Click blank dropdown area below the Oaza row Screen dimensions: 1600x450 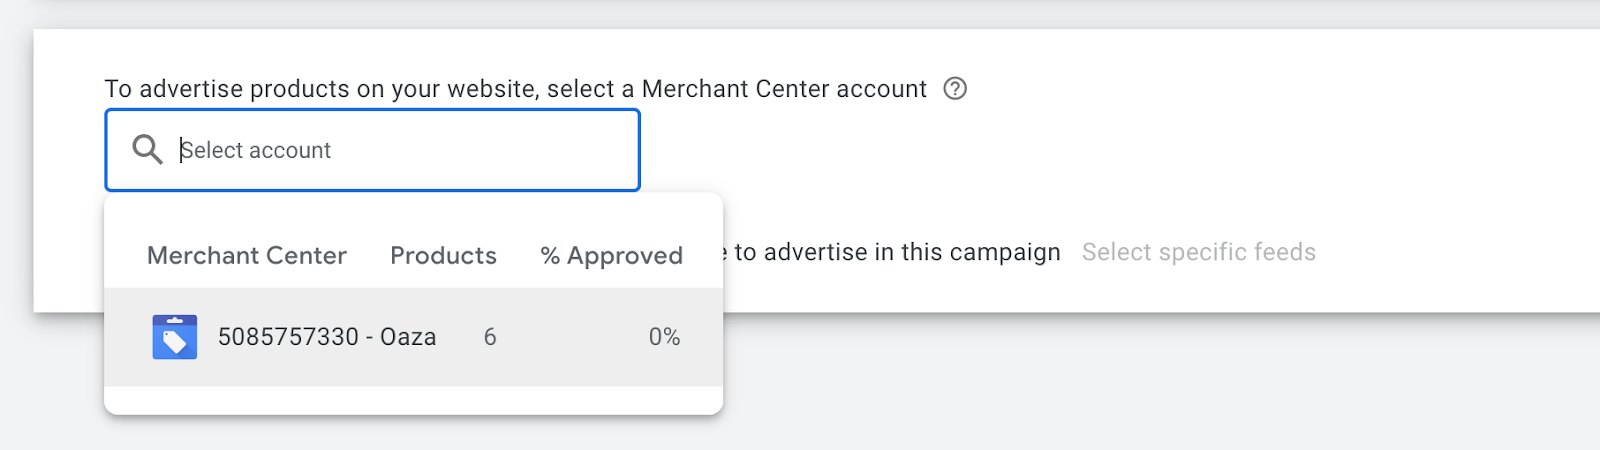(413, 400)
